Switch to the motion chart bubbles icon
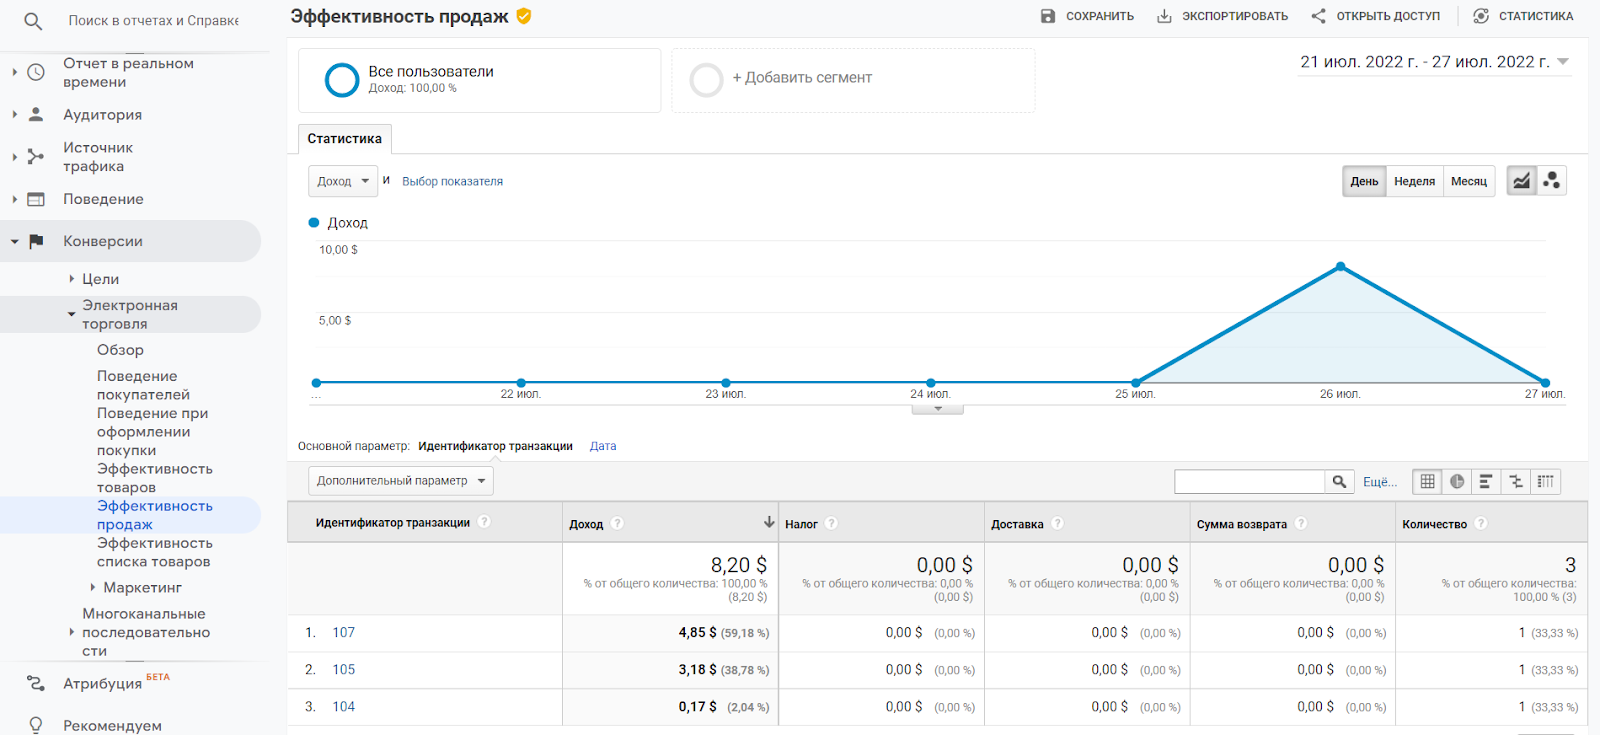 click(1551, 181)
